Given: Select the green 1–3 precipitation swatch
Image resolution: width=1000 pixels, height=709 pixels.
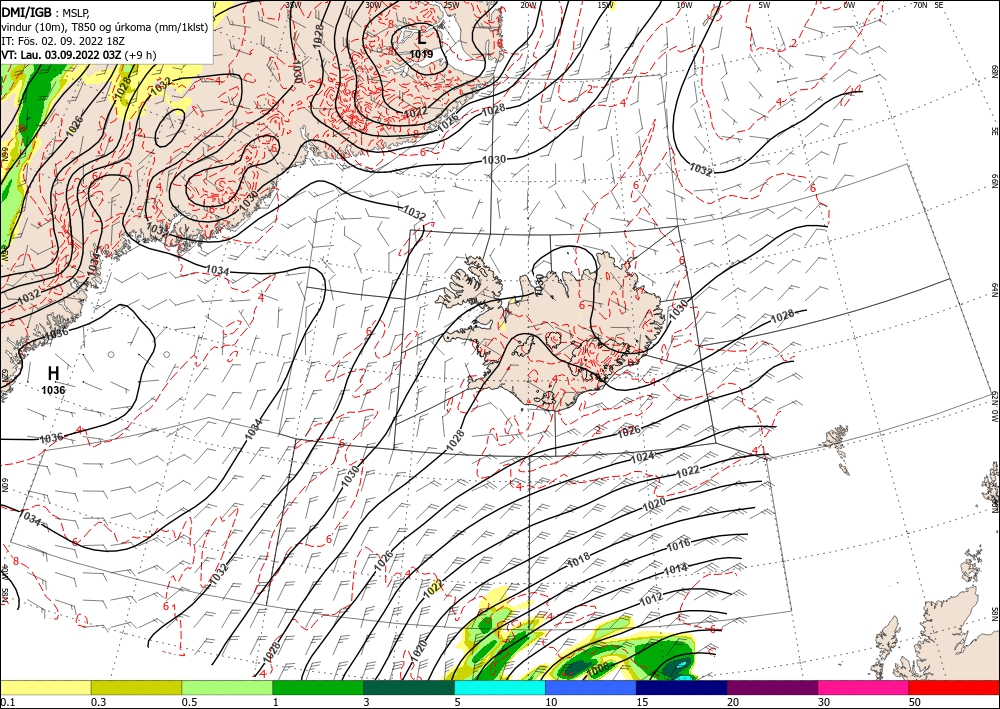Looking at the screenshot, I should pyautogui.click(x=318, y=687).
